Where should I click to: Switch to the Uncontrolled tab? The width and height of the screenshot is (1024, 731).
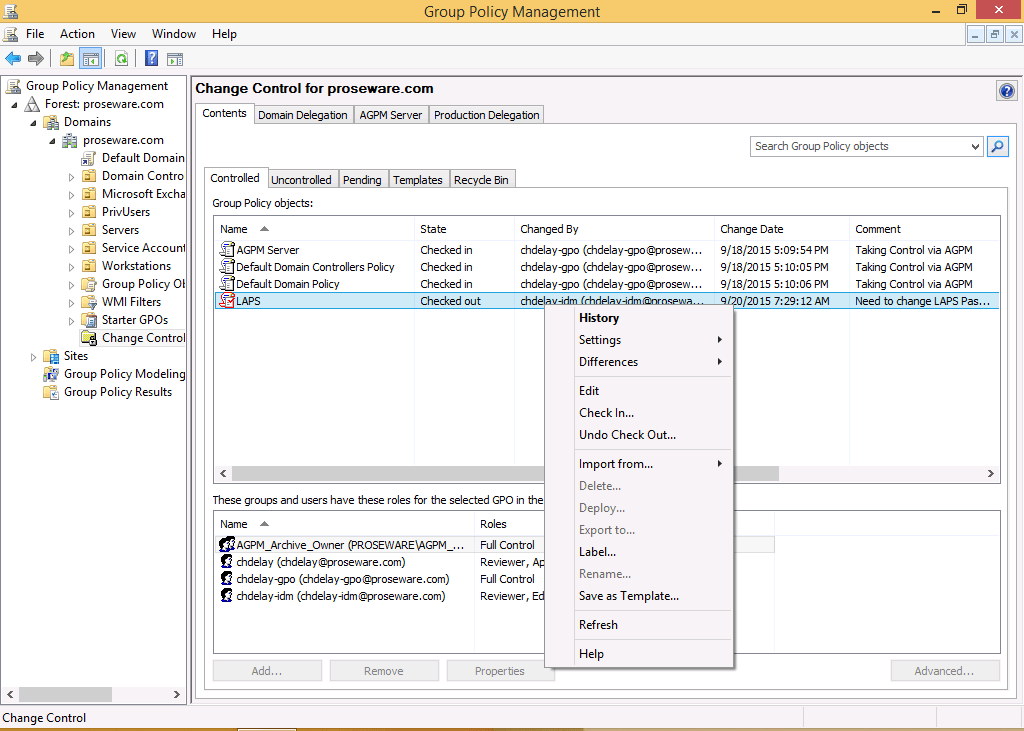coord(301,180)
